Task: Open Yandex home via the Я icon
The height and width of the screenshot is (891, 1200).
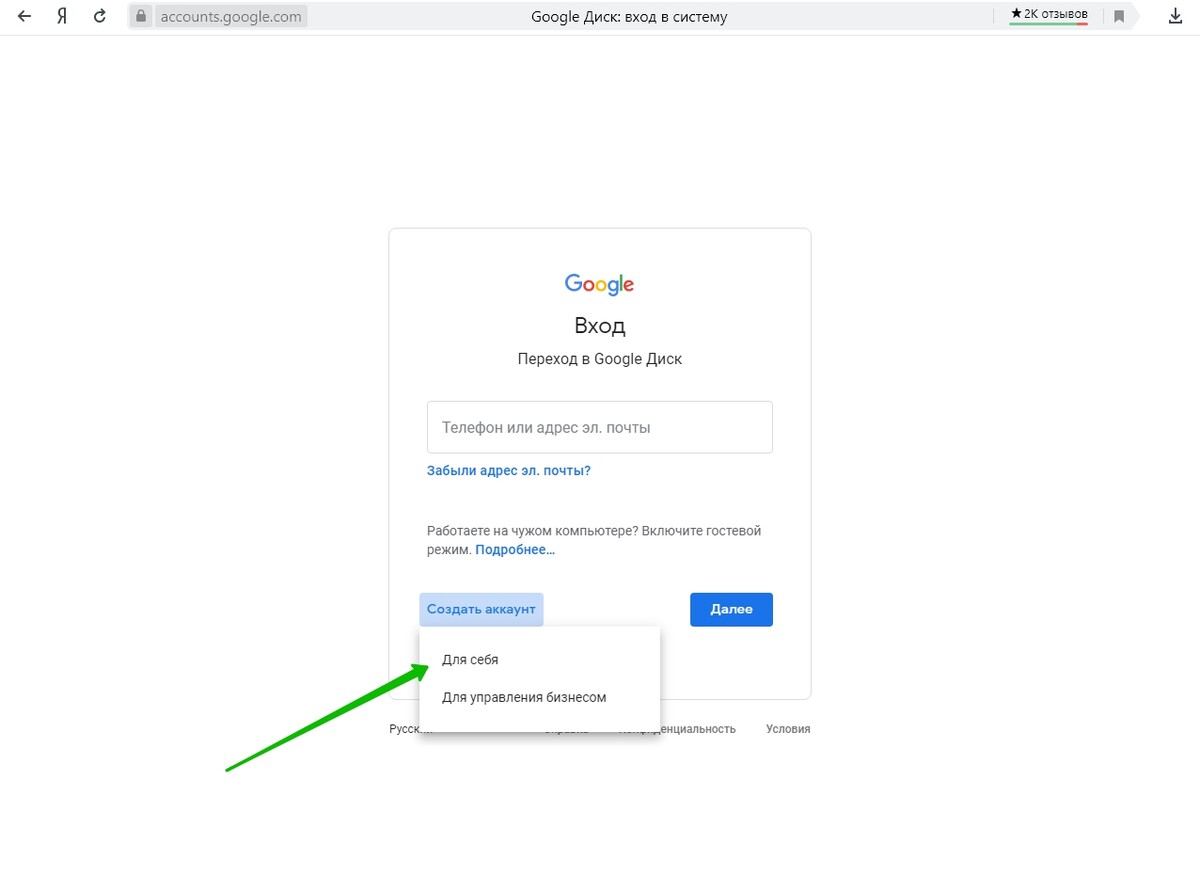Action: point(61,17)
